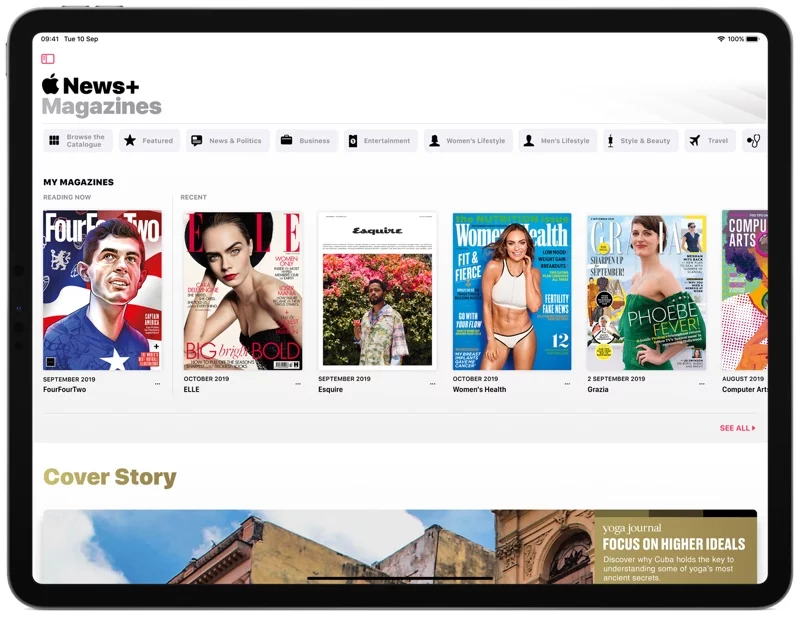
Task: Open more options for Grazia
Action: 702,384
